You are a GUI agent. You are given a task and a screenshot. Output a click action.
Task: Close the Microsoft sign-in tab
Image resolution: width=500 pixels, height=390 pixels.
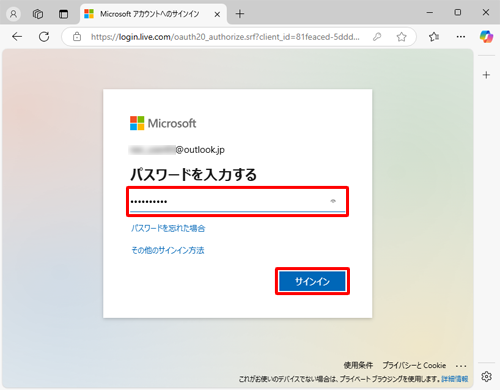tap(217, 14)
